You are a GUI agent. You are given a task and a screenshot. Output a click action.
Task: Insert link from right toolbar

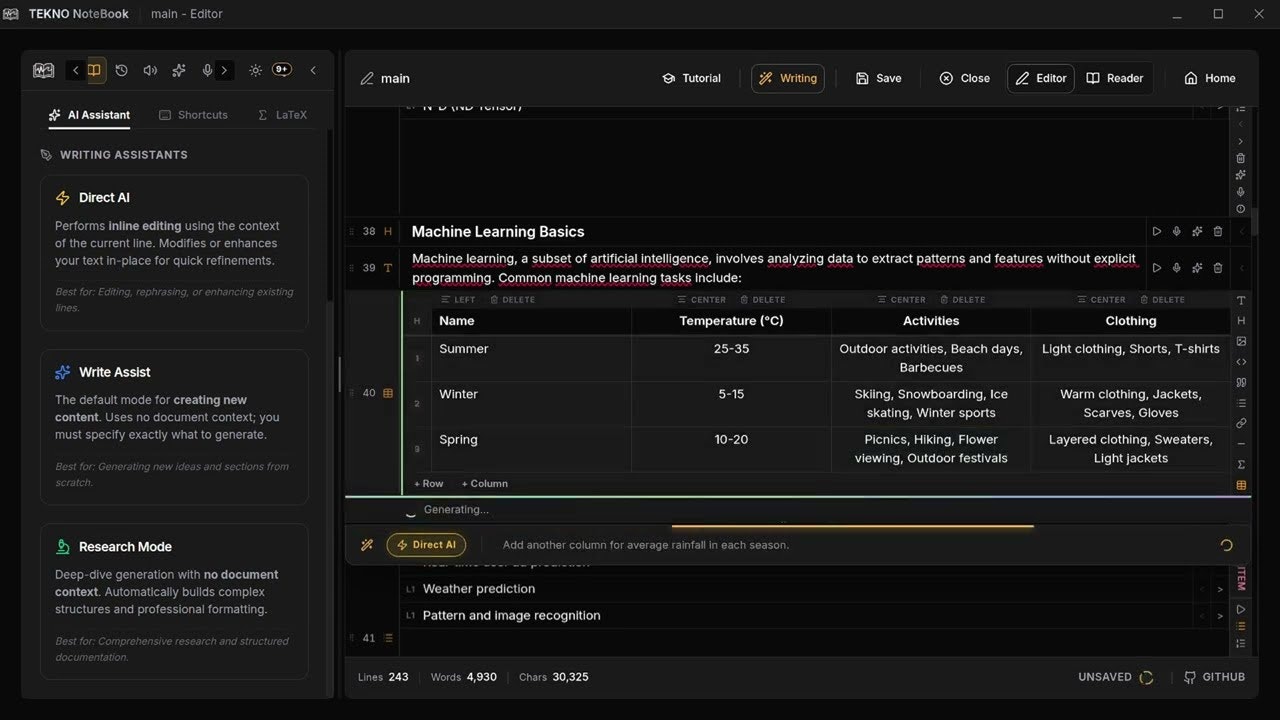pos(1241,423)
